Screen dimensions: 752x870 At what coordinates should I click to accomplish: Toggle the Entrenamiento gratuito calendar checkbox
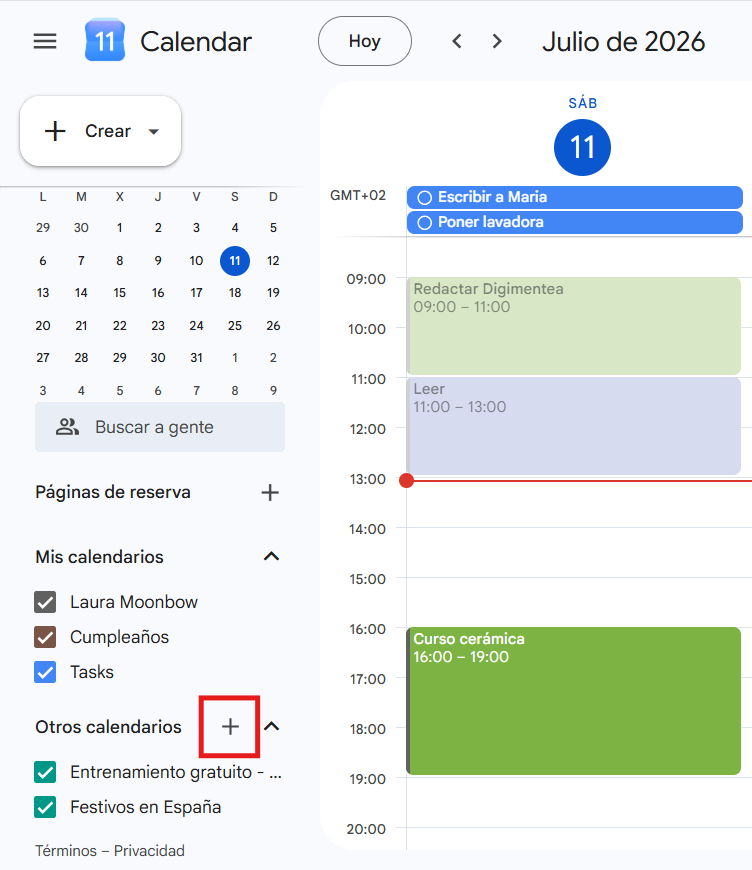[x=45, y=772]
